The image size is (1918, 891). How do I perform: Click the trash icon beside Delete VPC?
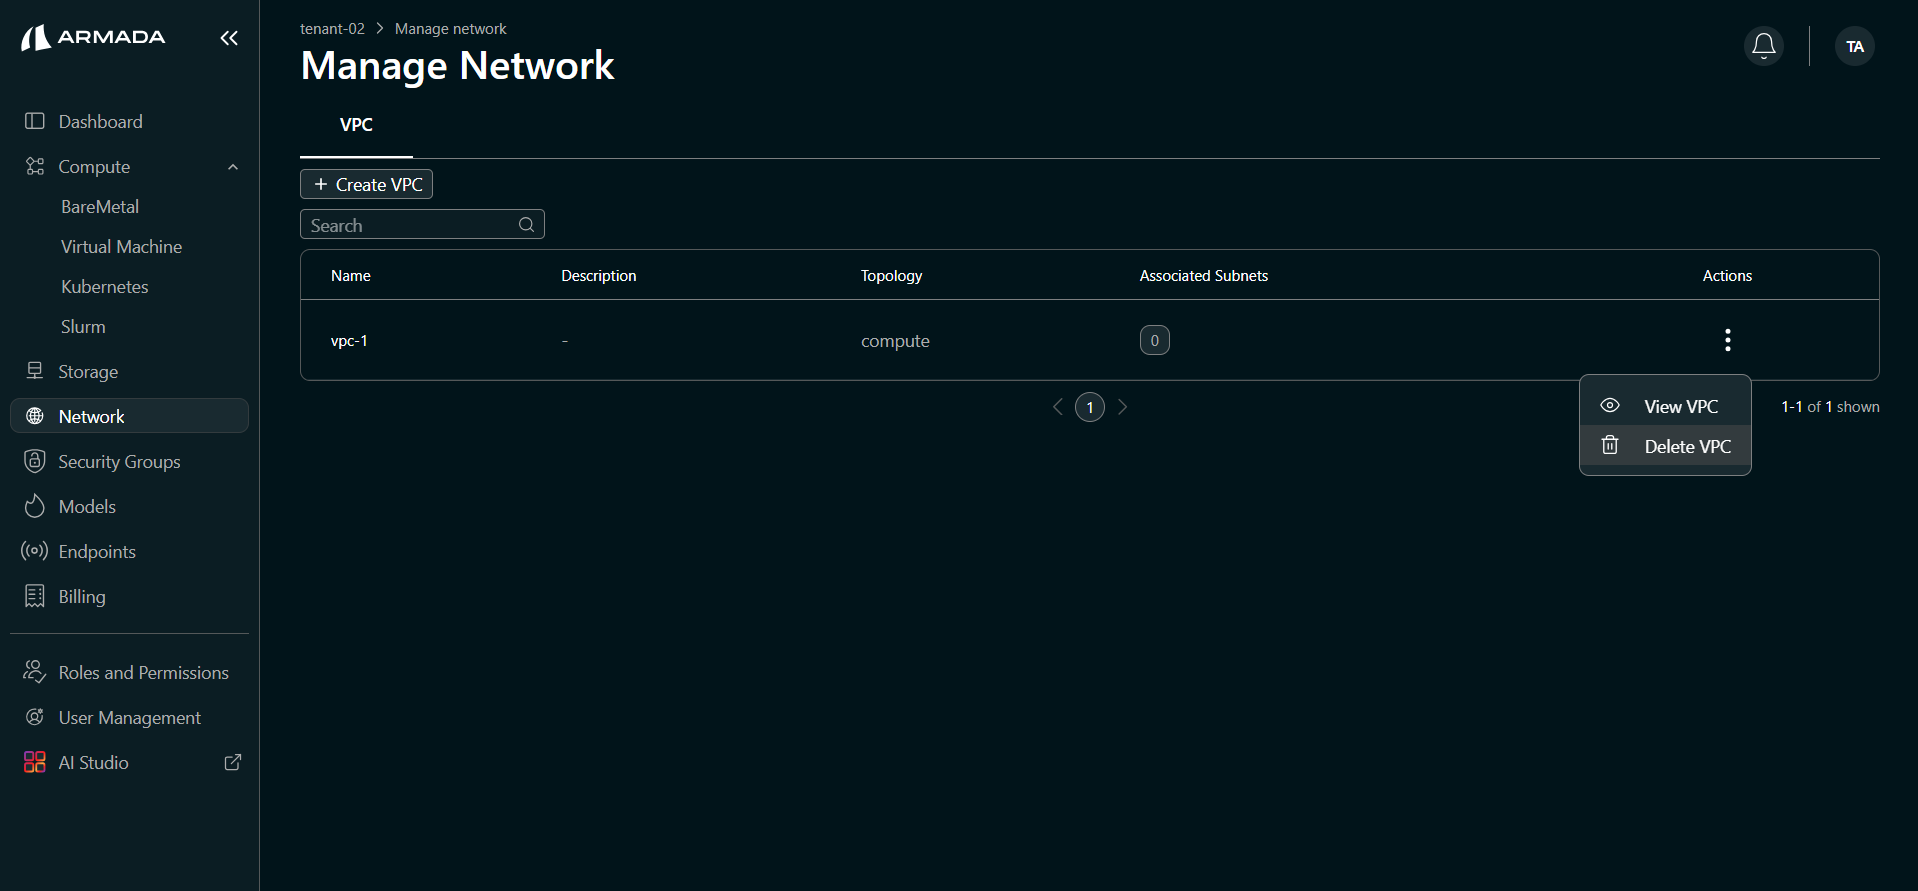click(1610, 446)
